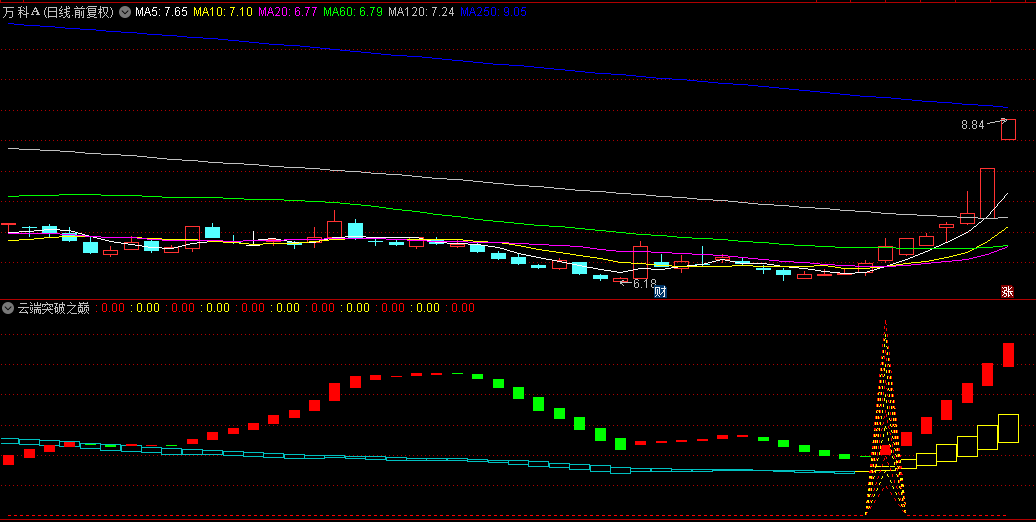Click the MA10: 7.10 label
Screen dimensions: 1036x522
(223, 12)
